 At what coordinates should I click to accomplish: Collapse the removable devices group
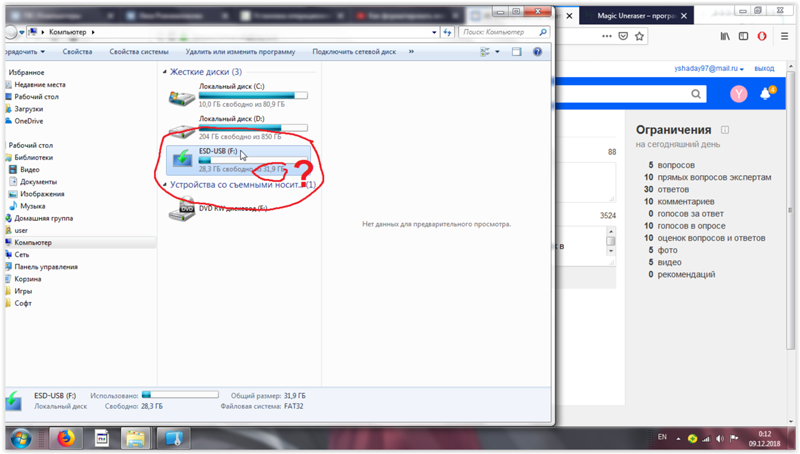point(164,185)
